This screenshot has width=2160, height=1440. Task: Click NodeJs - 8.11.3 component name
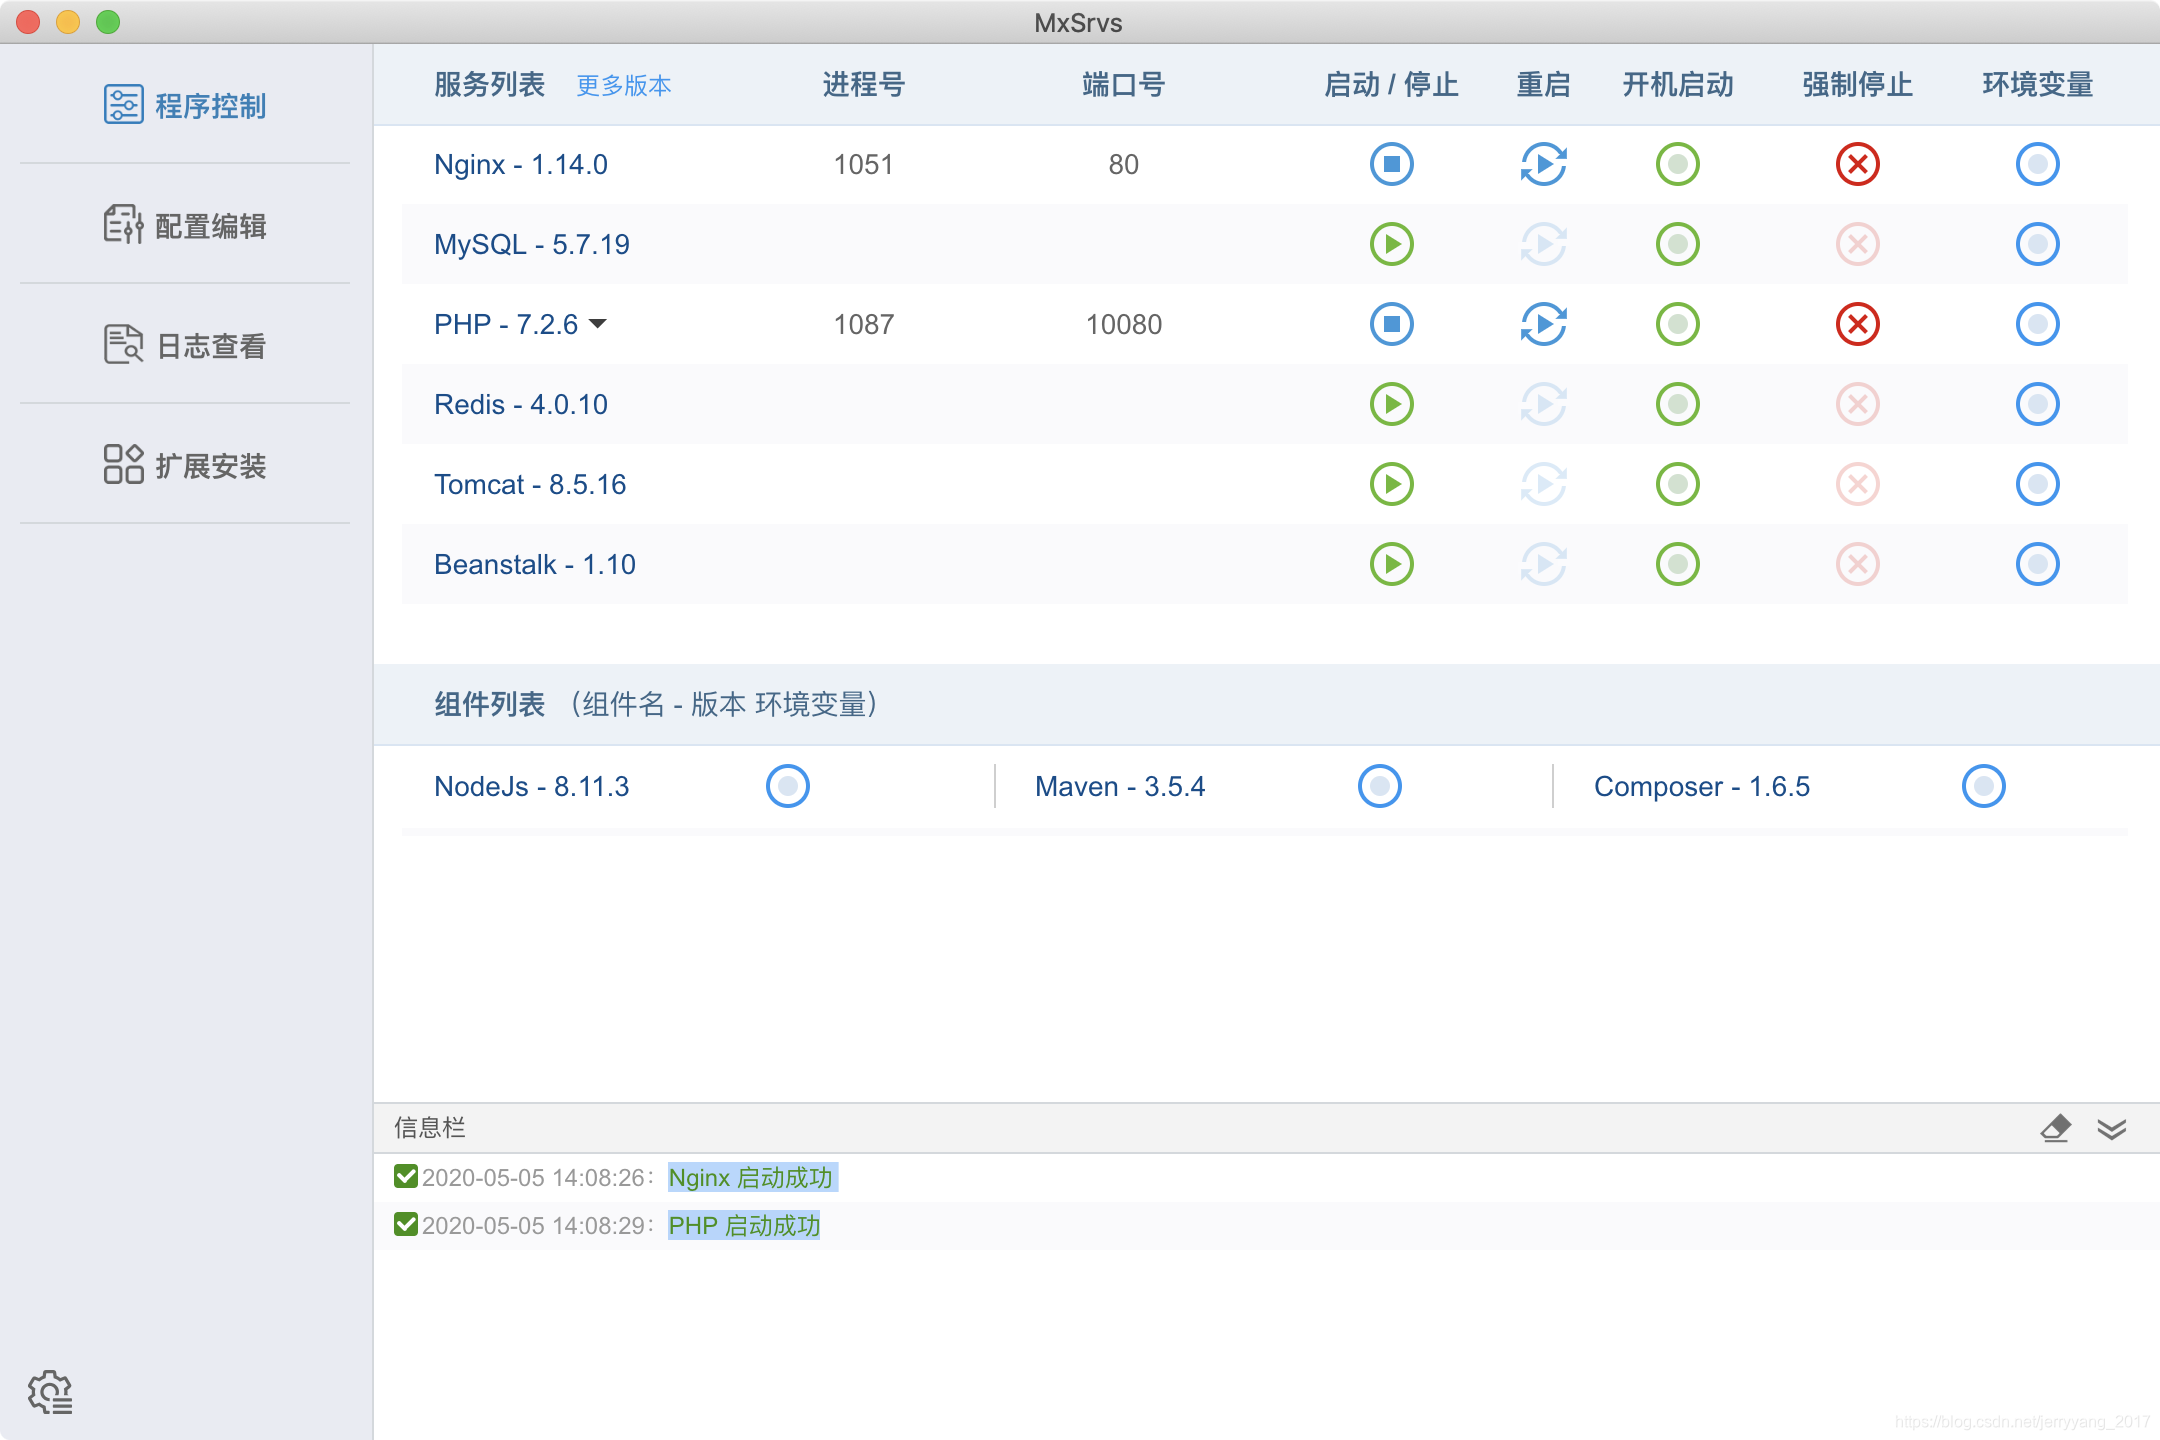point(531,786)
